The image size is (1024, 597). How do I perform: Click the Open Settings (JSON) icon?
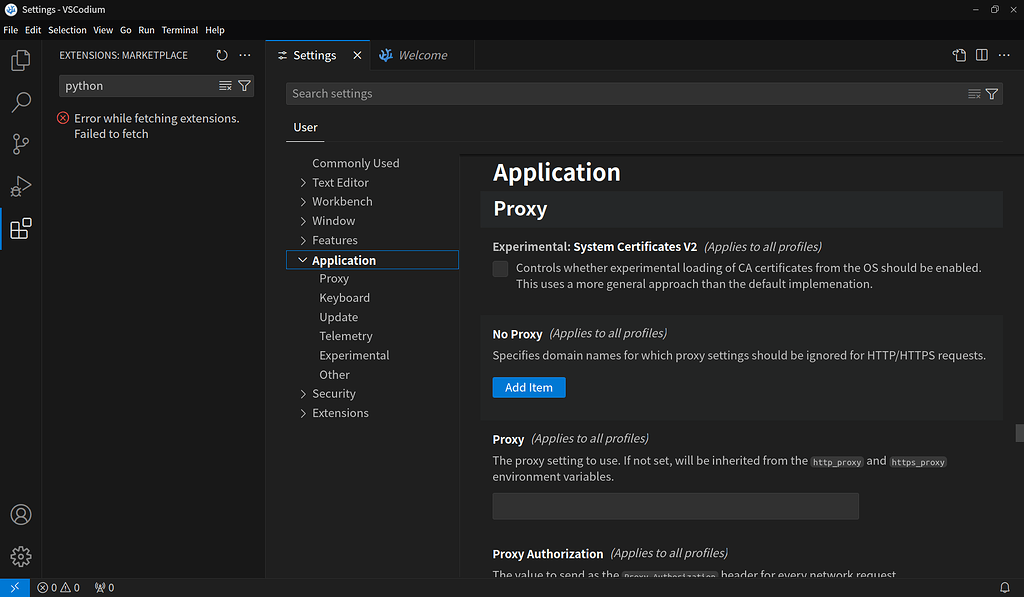coord(959,56)
